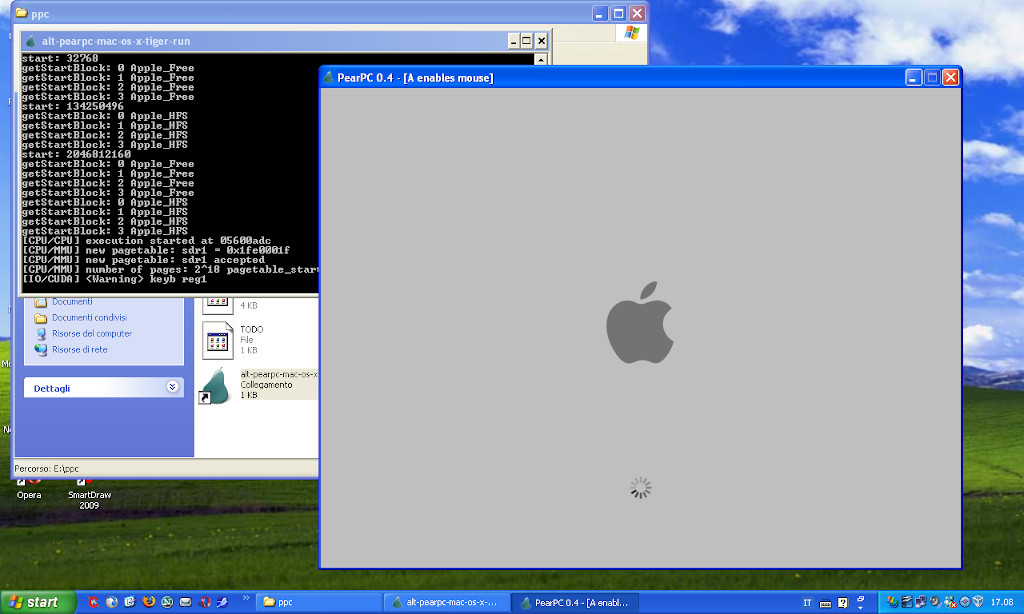Open Documenti condivisi in the ppc sidebar
The height and width of the screenshot is (614, 1024).
[89, 317]
